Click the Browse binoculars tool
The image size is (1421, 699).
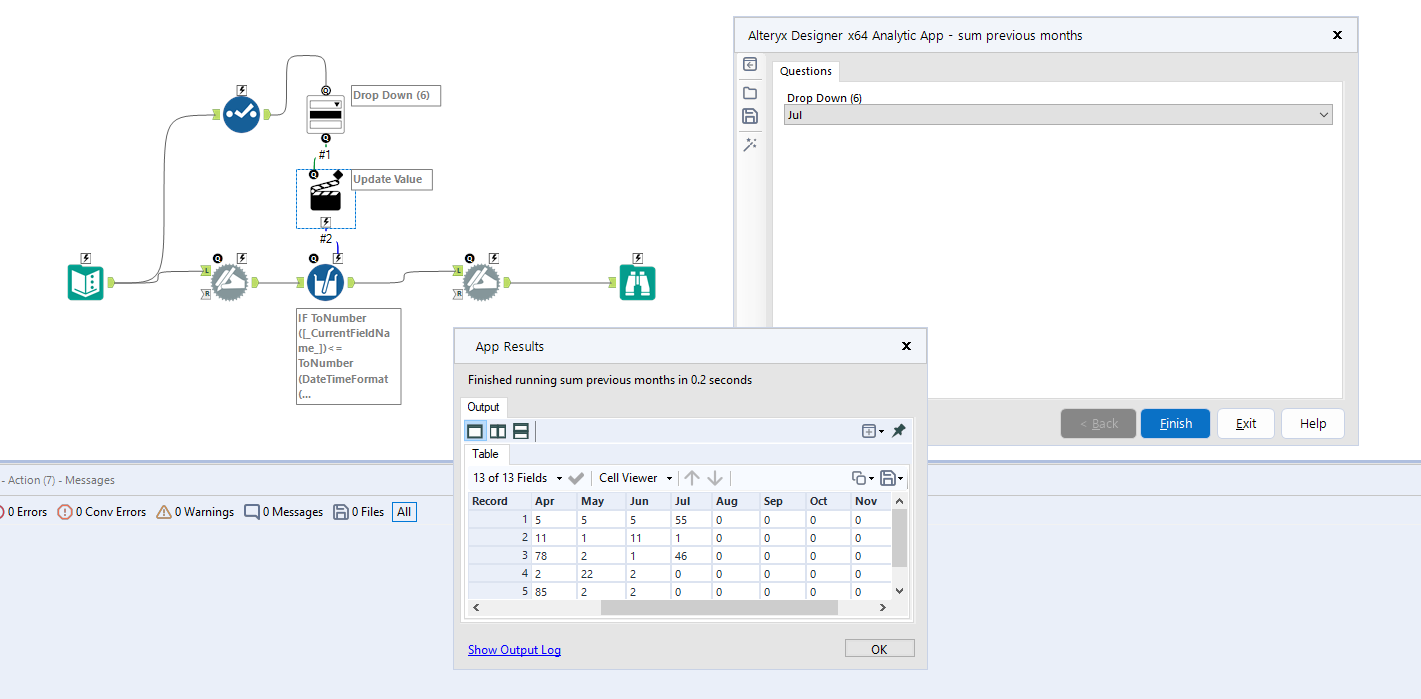(x=638, y=283)
